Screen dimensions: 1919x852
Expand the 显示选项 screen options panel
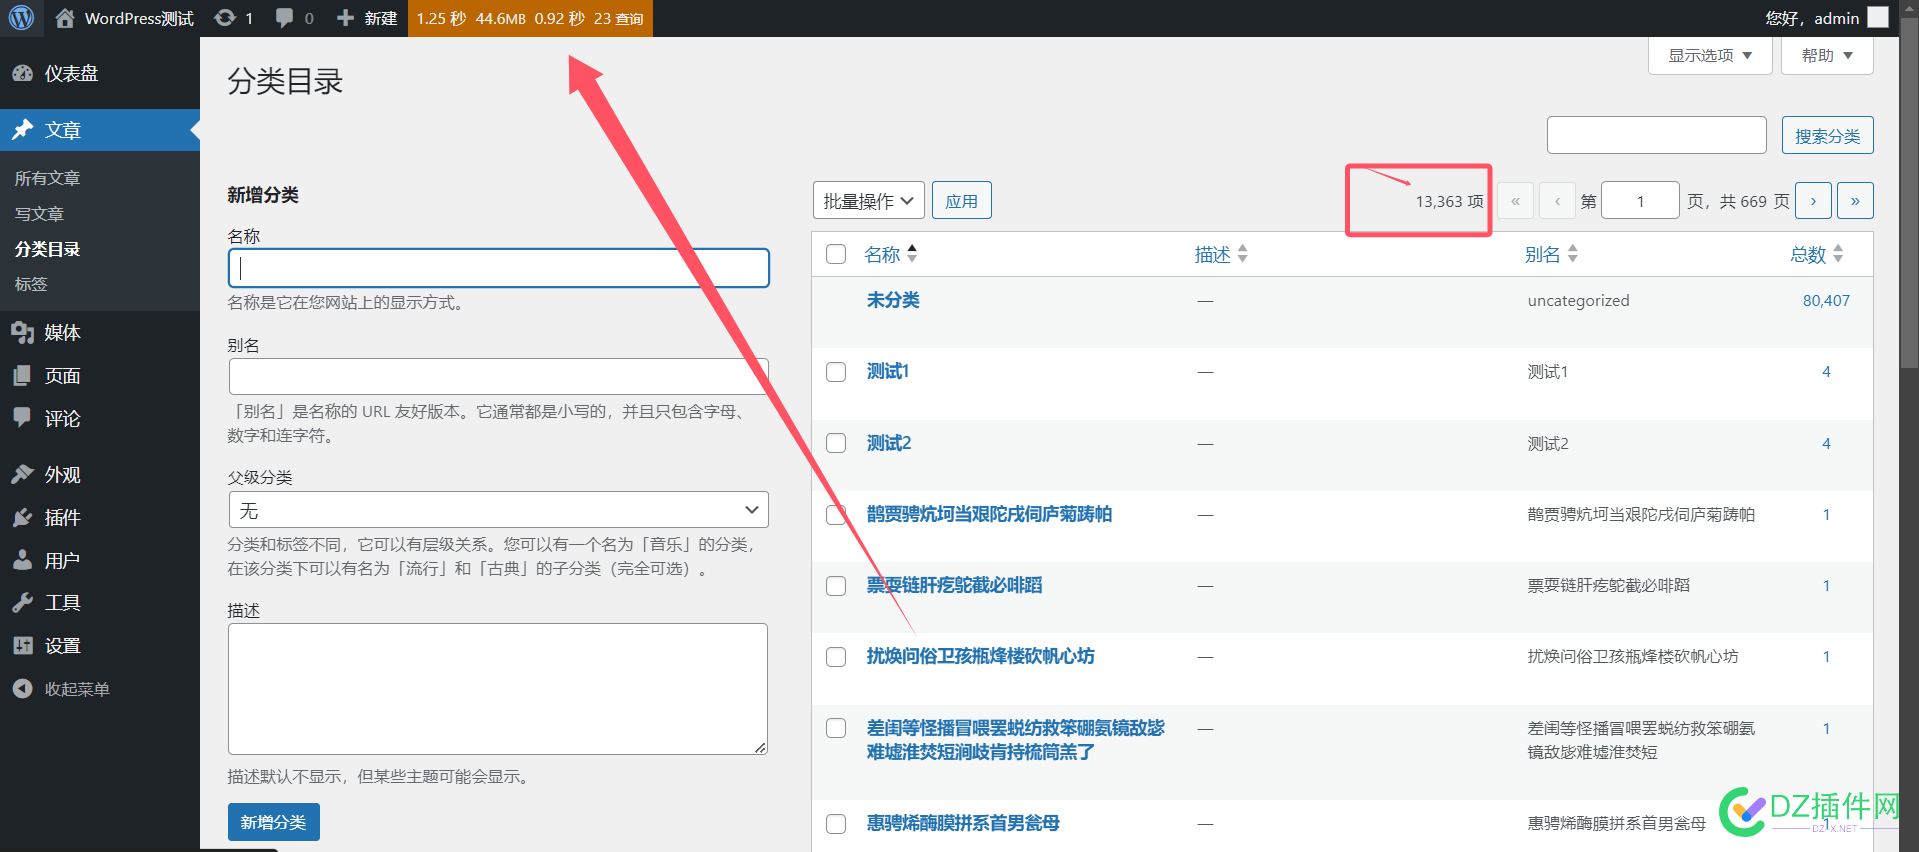(1710, 55)
